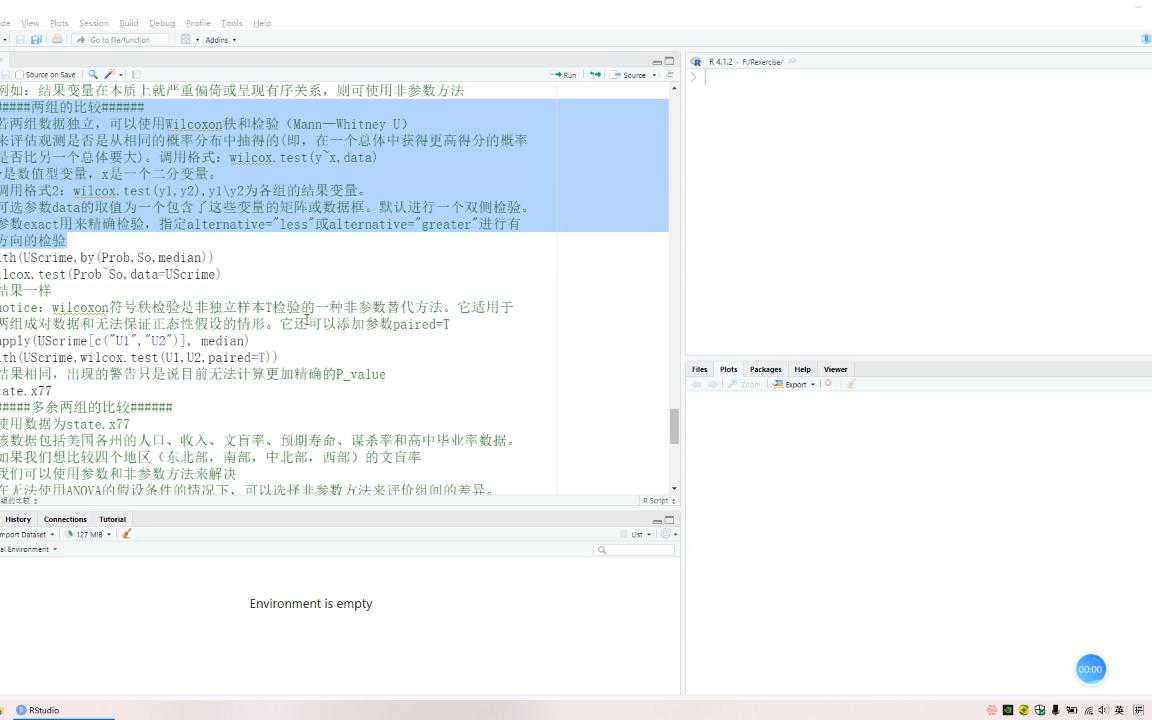The height and width of the screenshot is (720, 1152).
Task: Switch to the Packages tab
Action: 765,369
